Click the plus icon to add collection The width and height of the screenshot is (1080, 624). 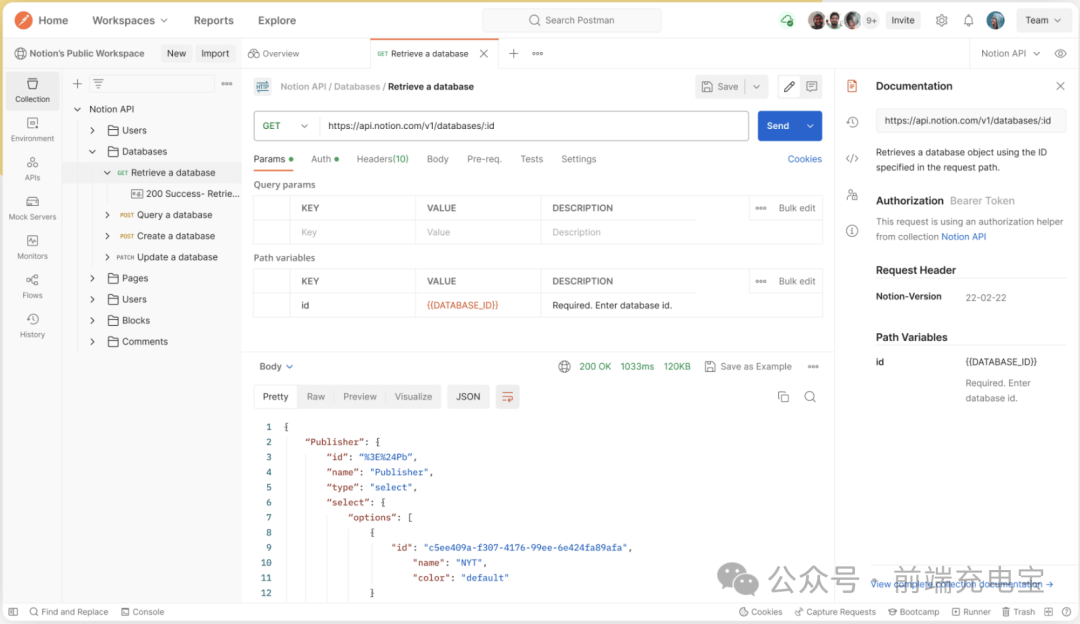[x=77, y=83]
